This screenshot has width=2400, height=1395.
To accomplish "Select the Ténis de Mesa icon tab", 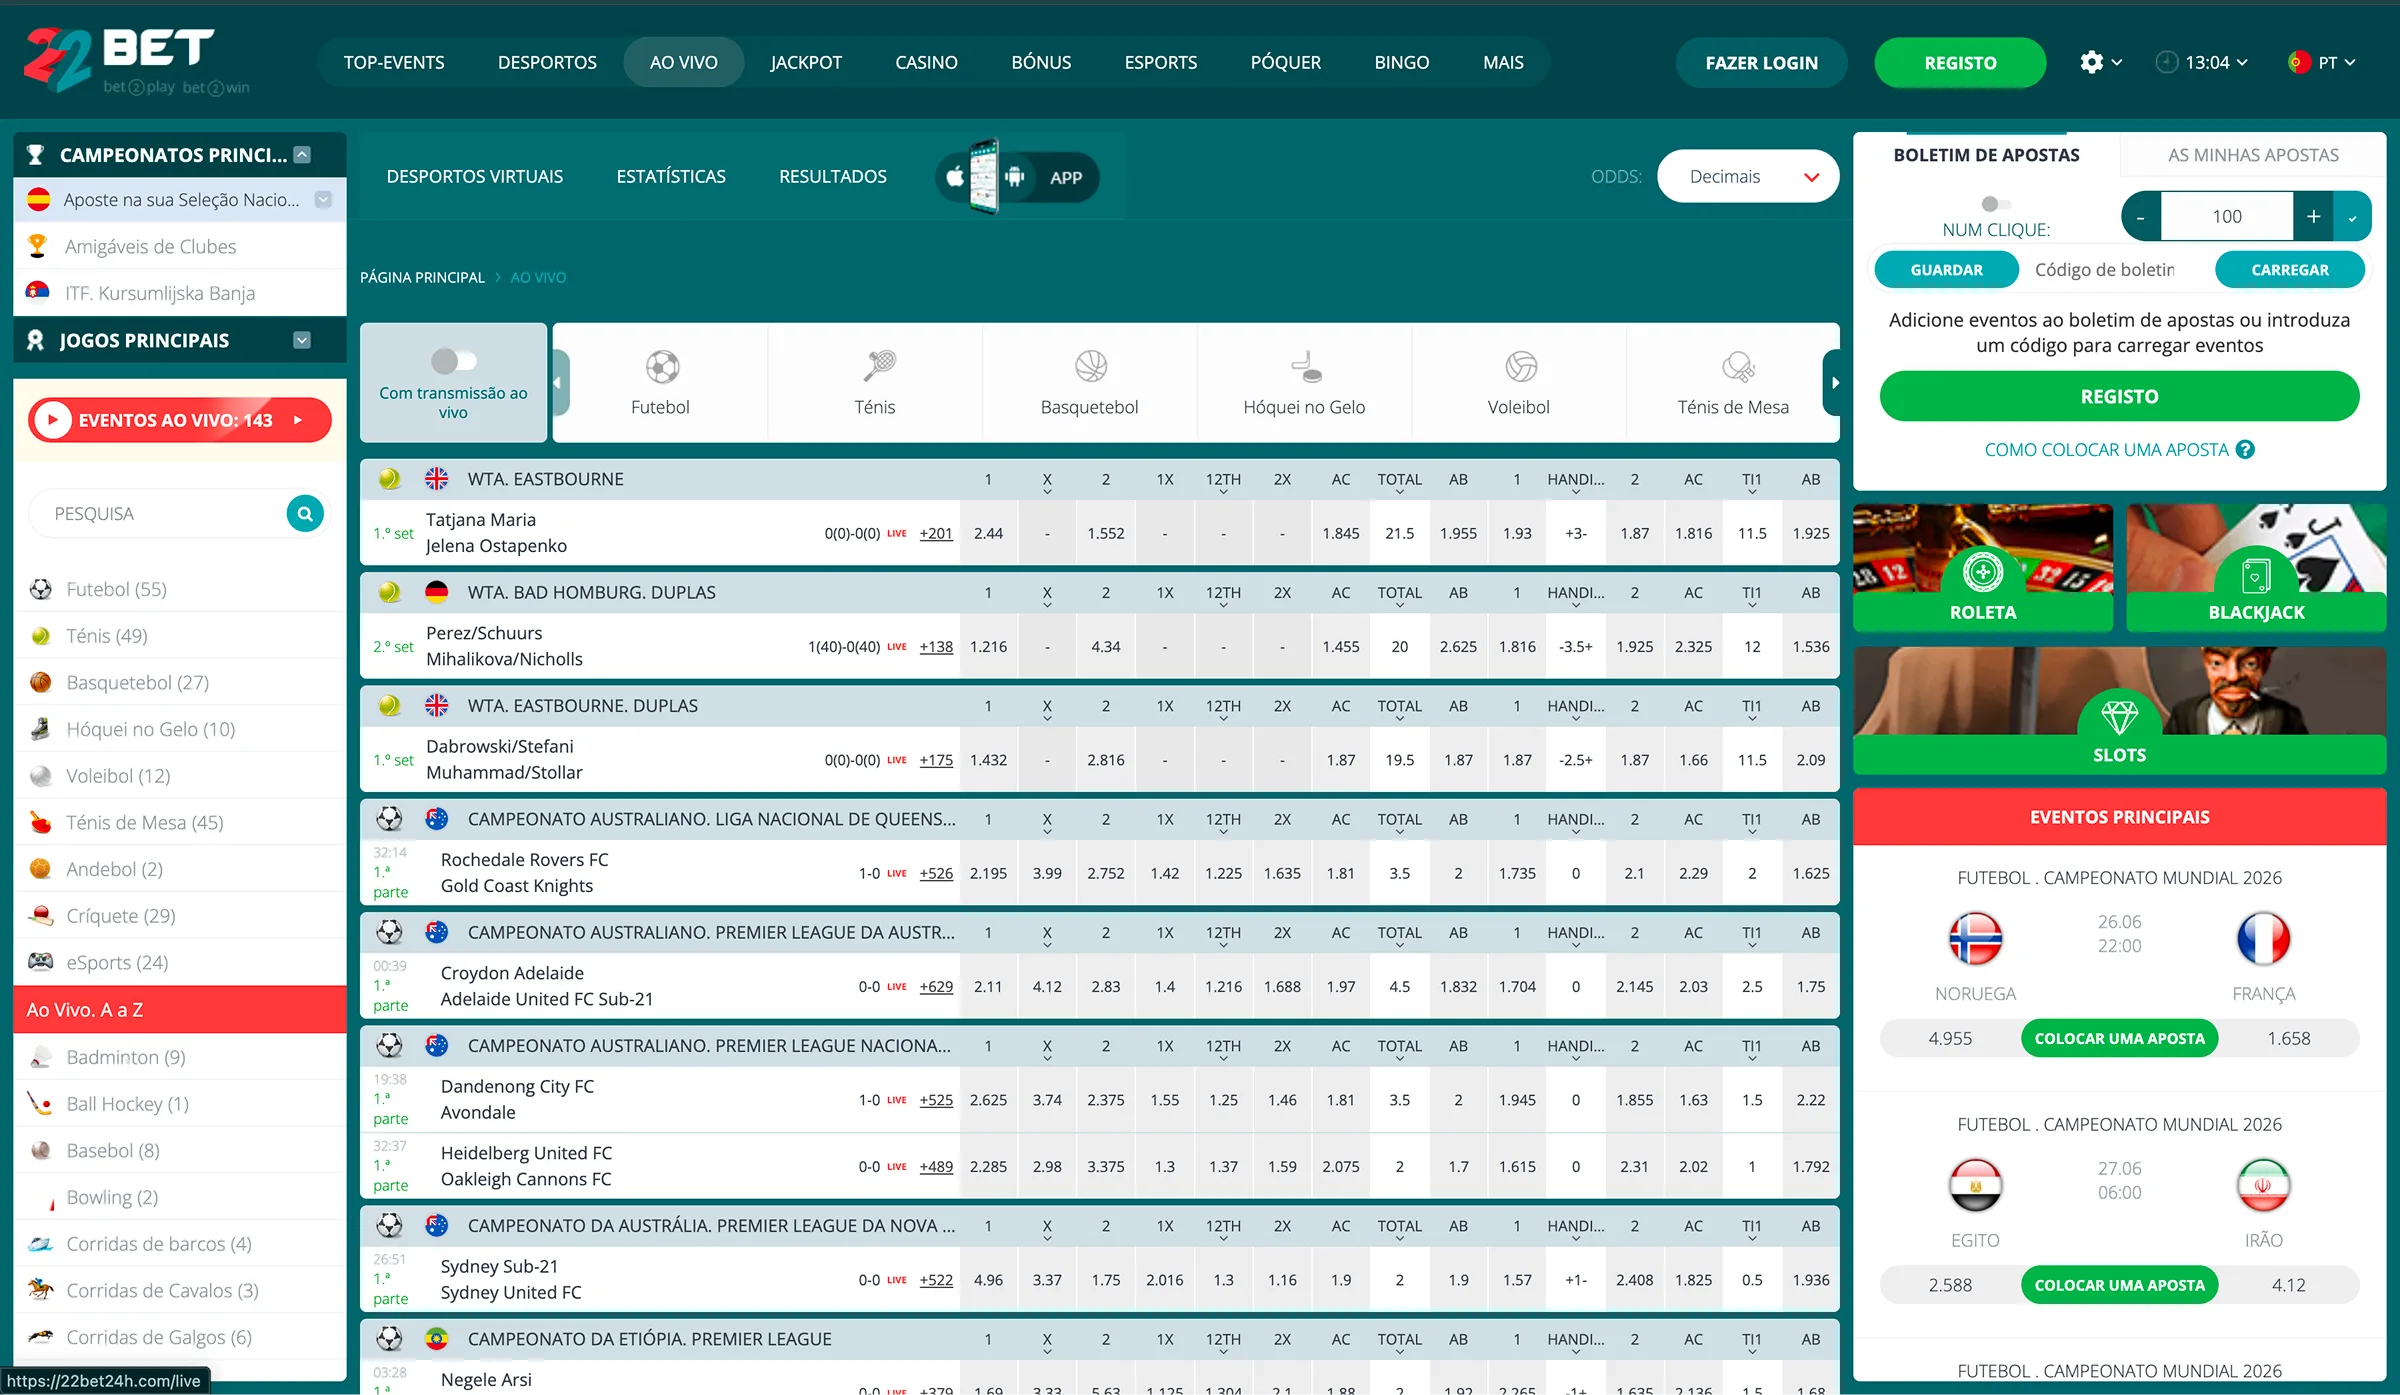I will [1733, 382].
